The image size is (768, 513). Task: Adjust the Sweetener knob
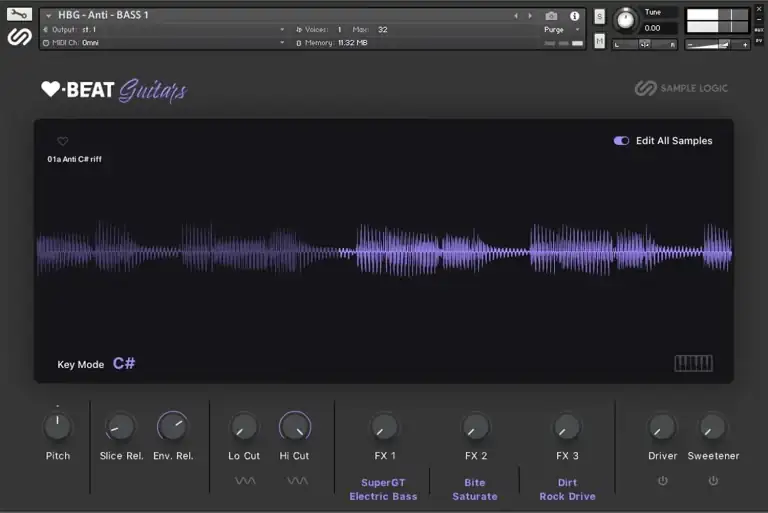712,427
